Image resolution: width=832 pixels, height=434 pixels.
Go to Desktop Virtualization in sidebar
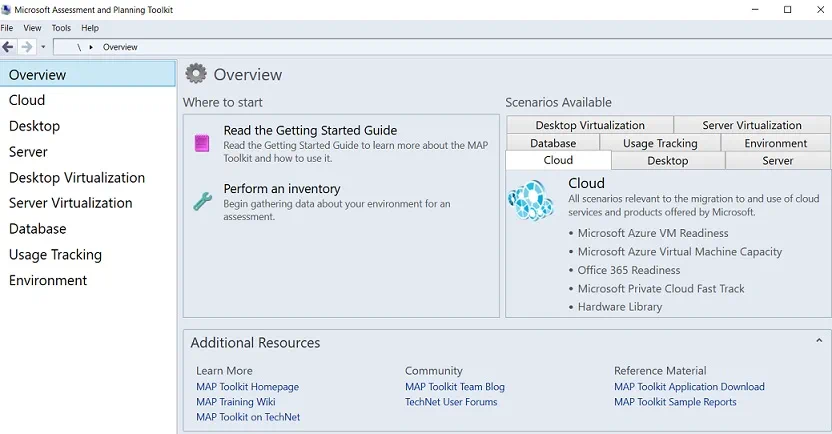[77, 178]
